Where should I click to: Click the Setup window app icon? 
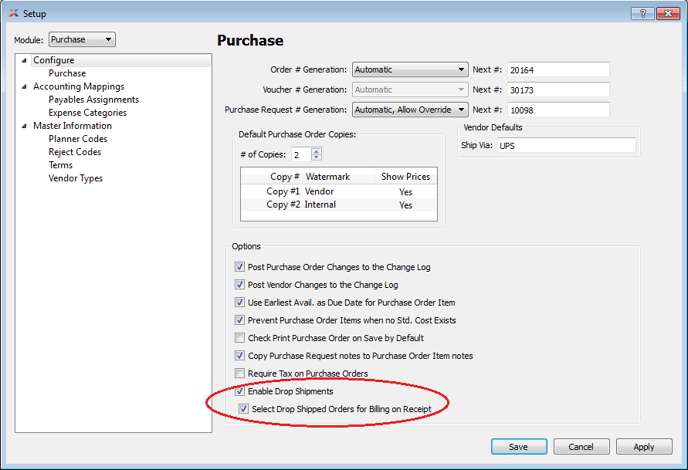click(x=13, y=13)
